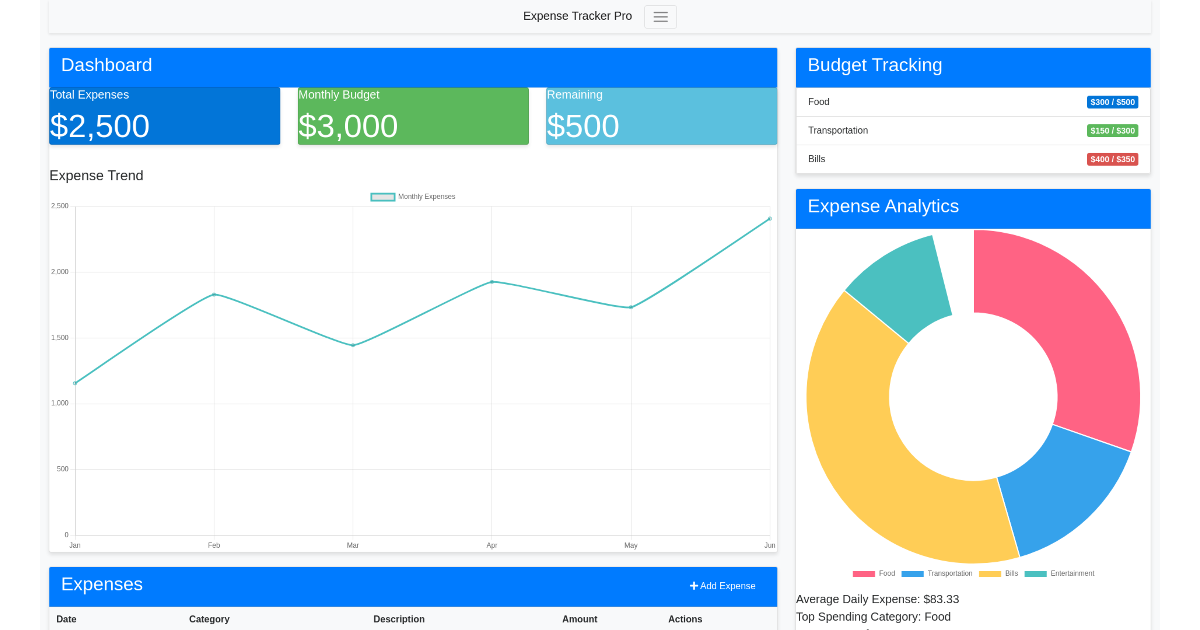Click the green $150 / $300 Transportation badge
The width and height of the screenshot is (1200, 630).
[x=1112, y=130]
